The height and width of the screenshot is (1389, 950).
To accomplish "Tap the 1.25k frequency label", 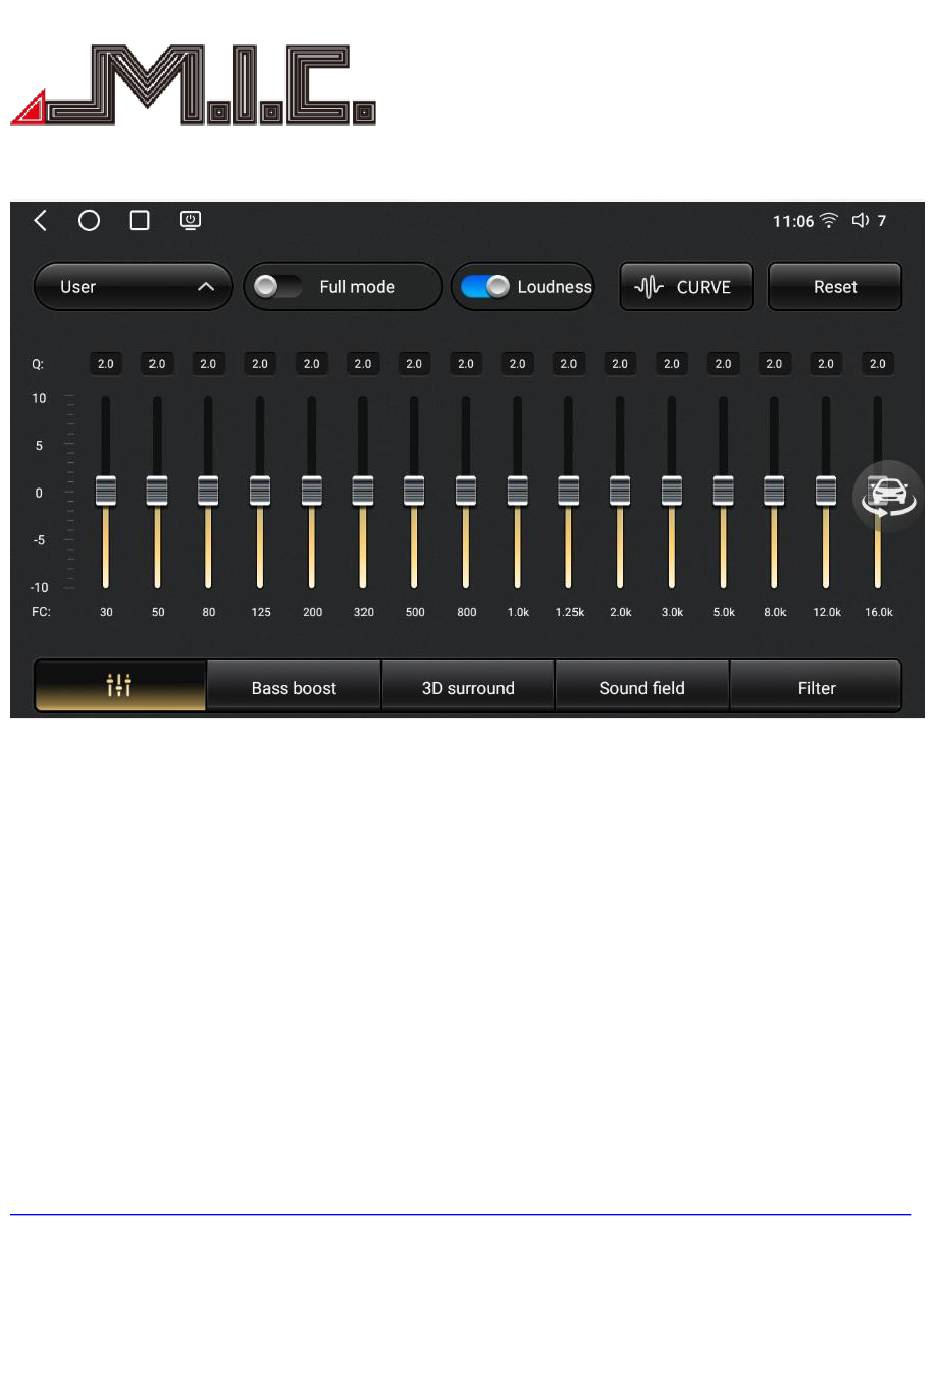I will click(570, 612).
